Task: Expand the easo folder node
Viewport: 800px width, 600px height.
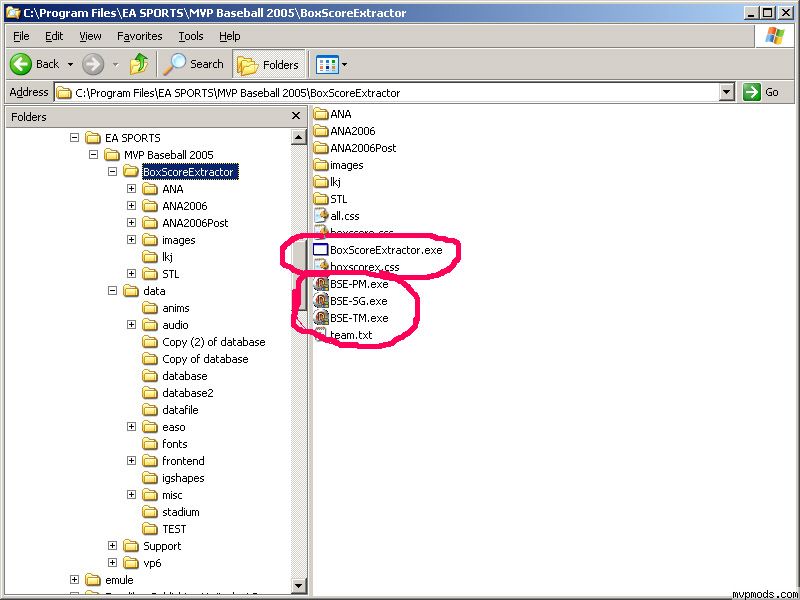Action: pyautogui.click(x=132, y=427)
